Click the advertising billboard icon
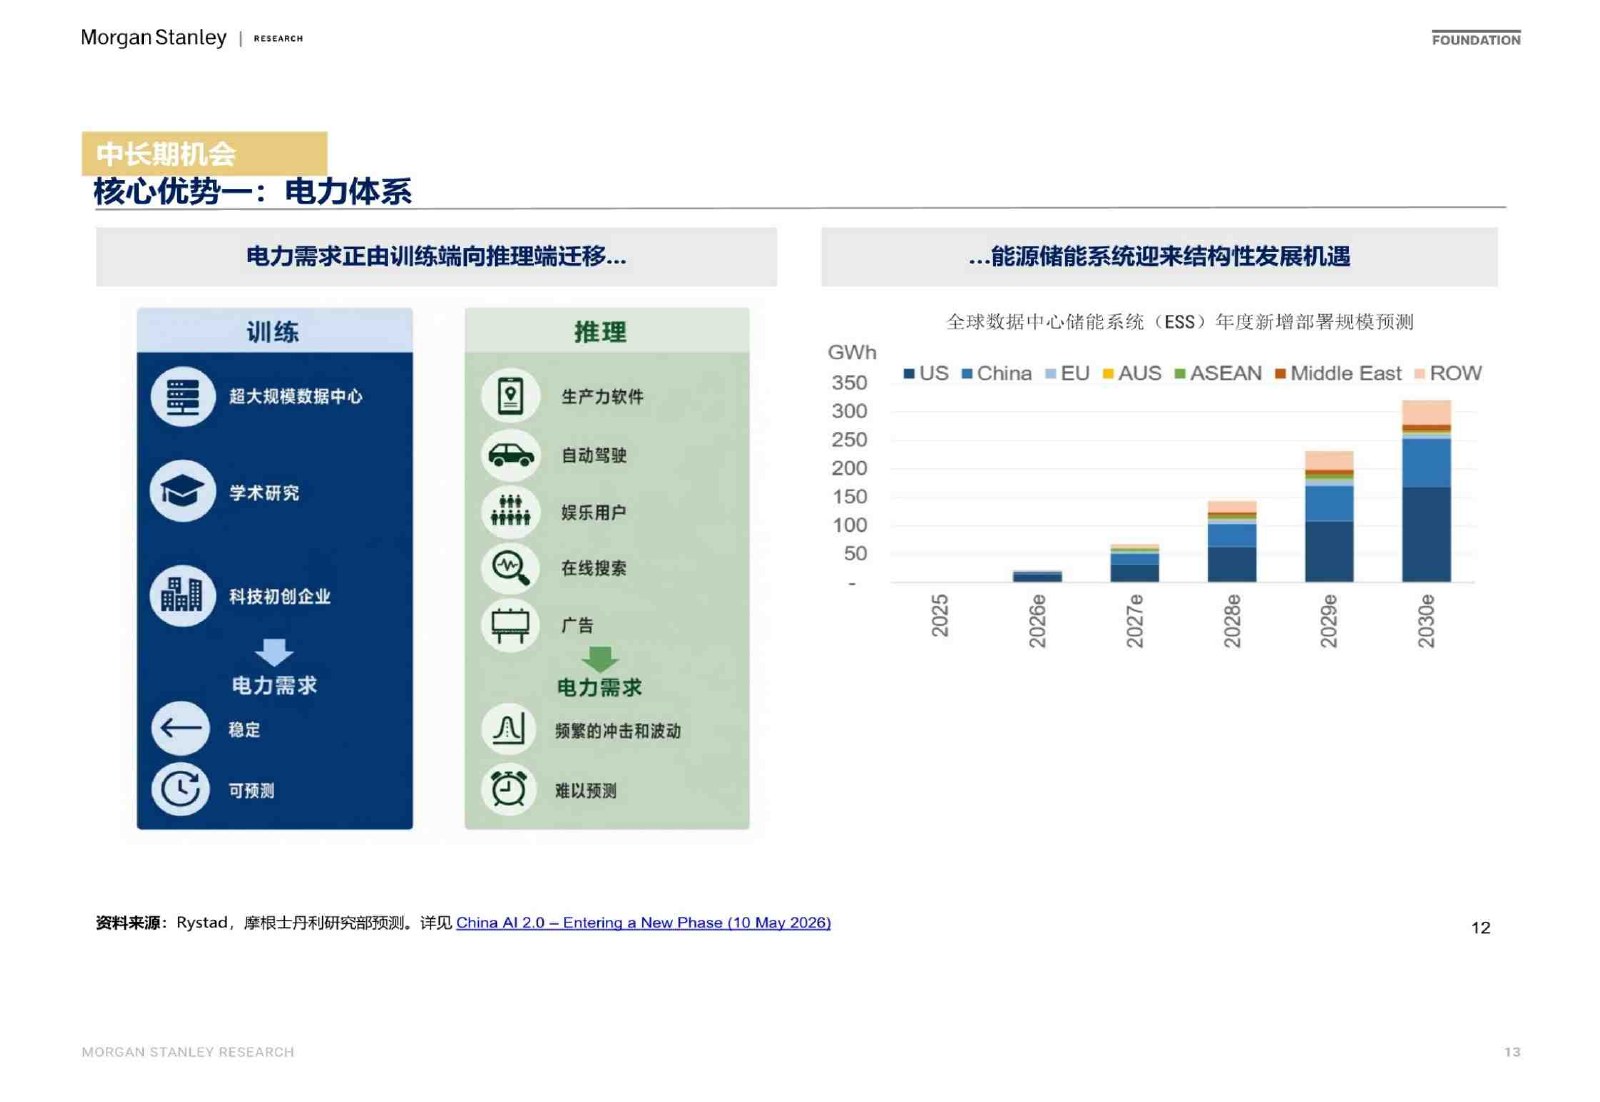 click(x=511, y=626)
